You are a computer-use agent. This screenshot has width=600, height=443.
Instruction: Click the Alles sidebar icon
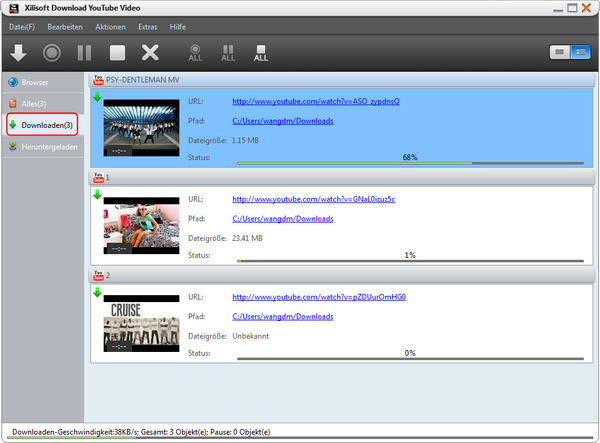pyautogui.click(x=13, y=103)
